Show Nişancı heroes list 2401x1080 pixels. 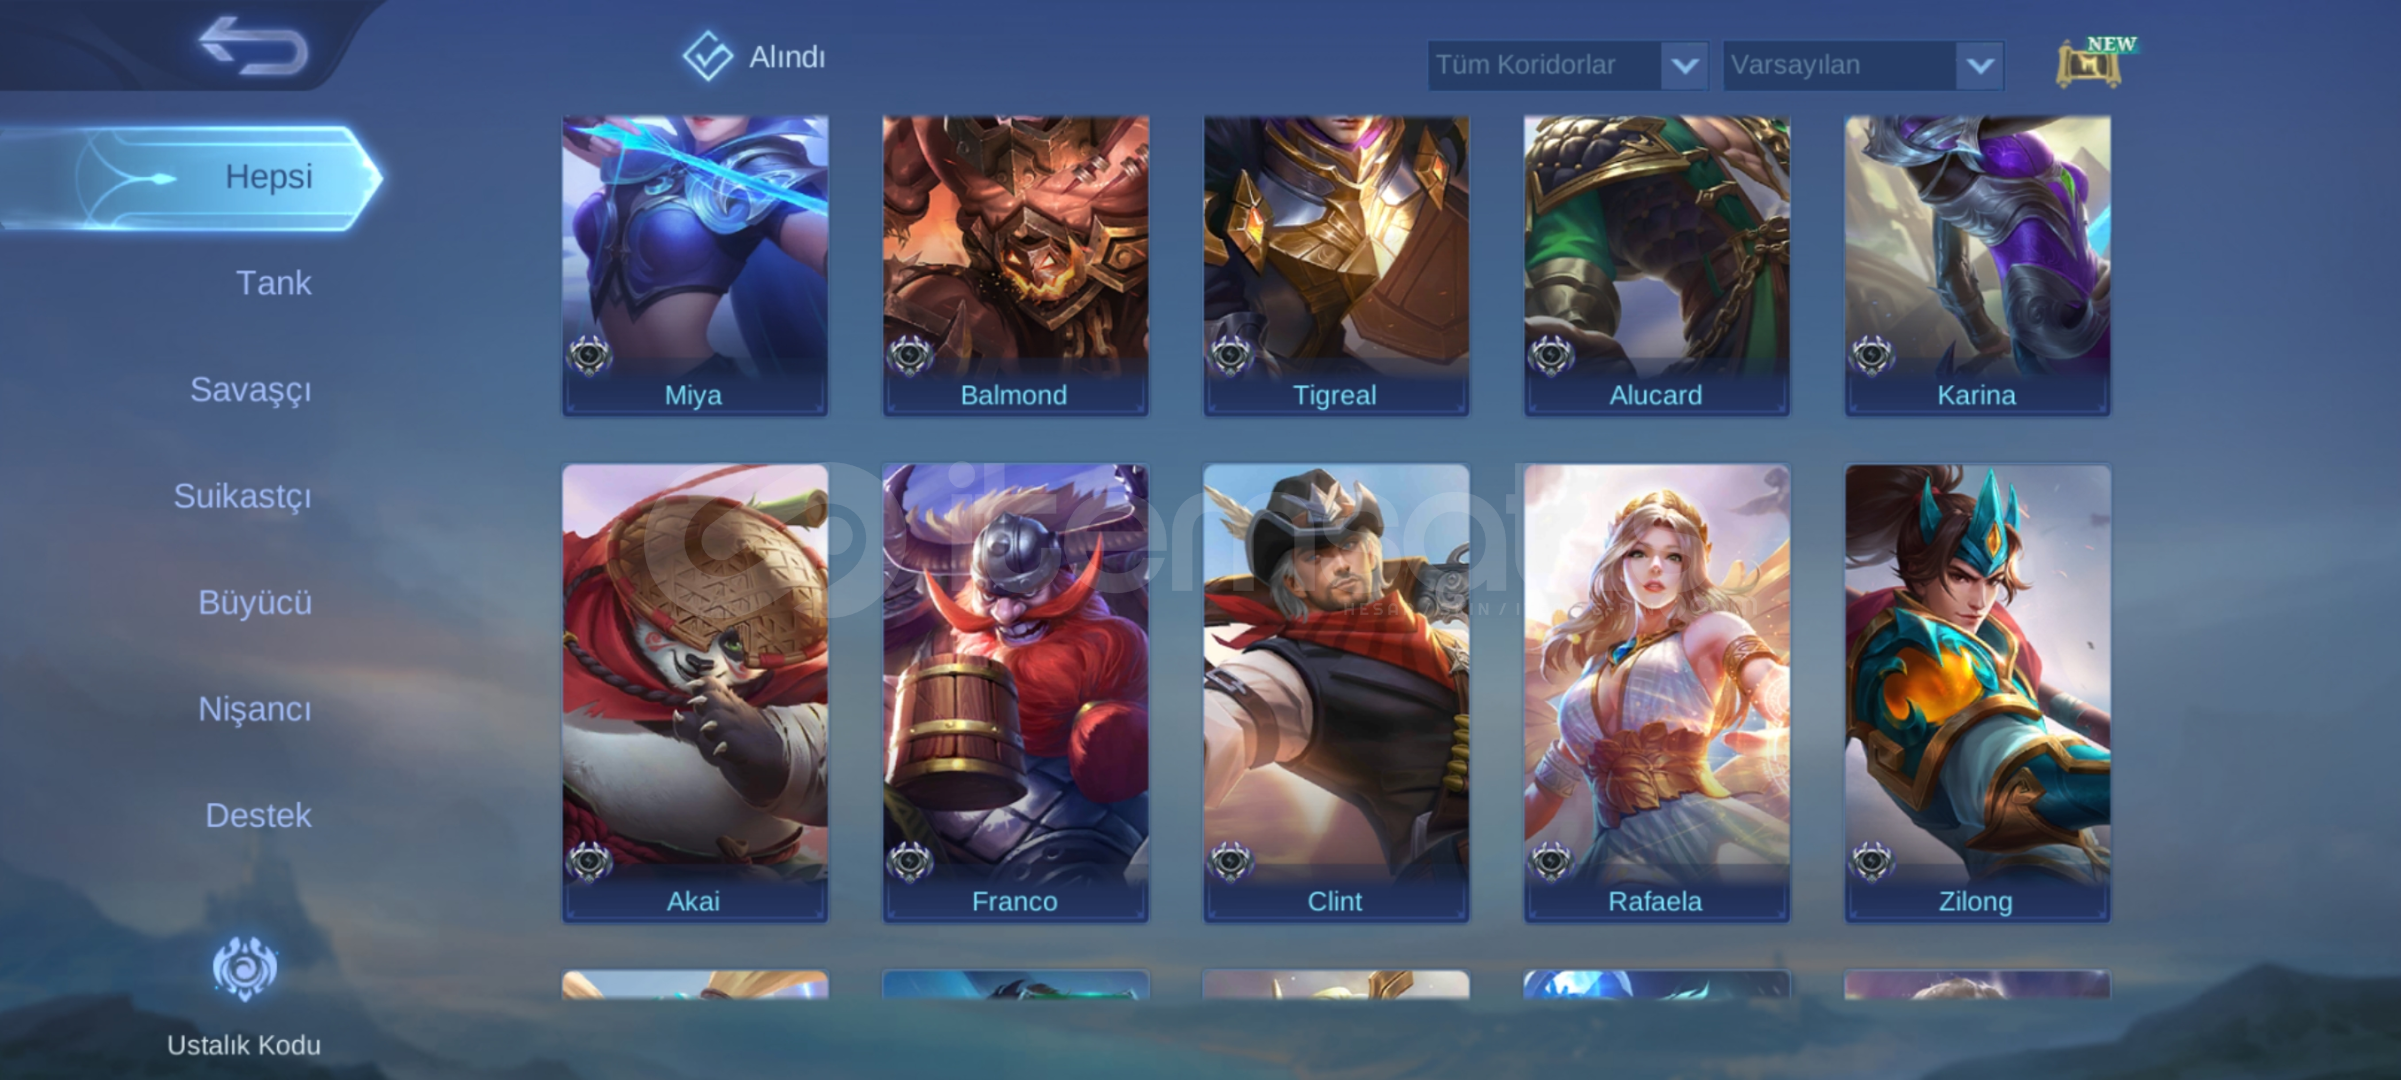(254, 709)
